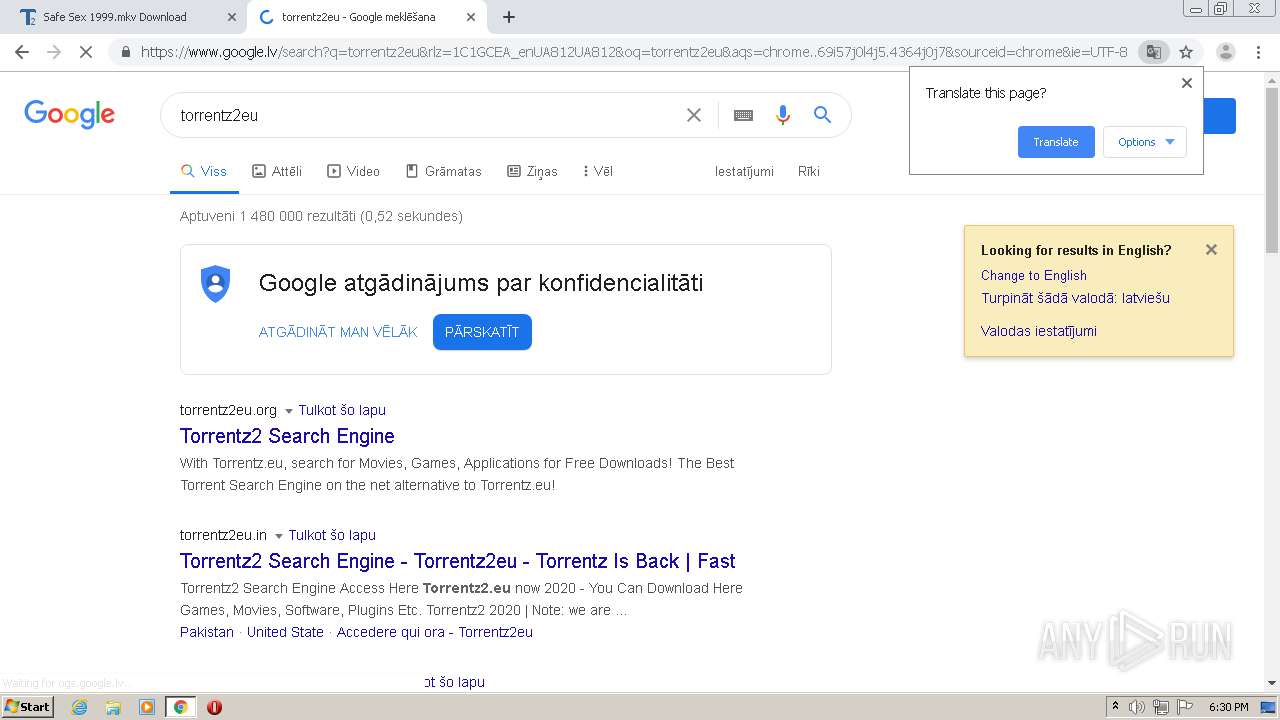The image size is (1280, 720).
Task: Expand the Vēl more menu
Action: tap(597, 171)
